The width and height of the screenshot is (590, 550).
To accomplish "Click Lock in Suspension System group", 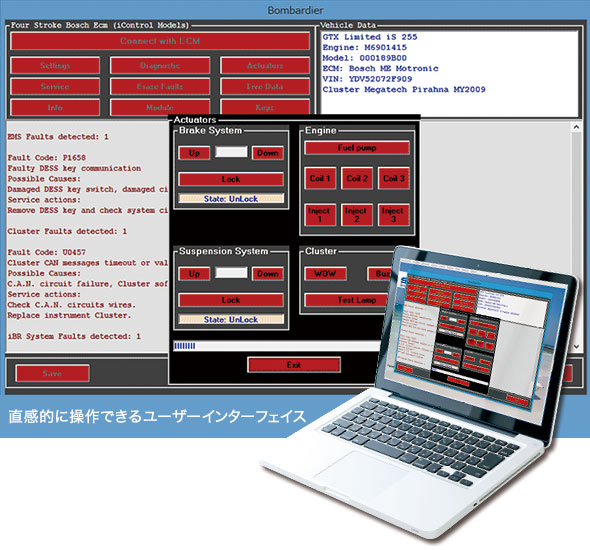I will click(231, 300).
